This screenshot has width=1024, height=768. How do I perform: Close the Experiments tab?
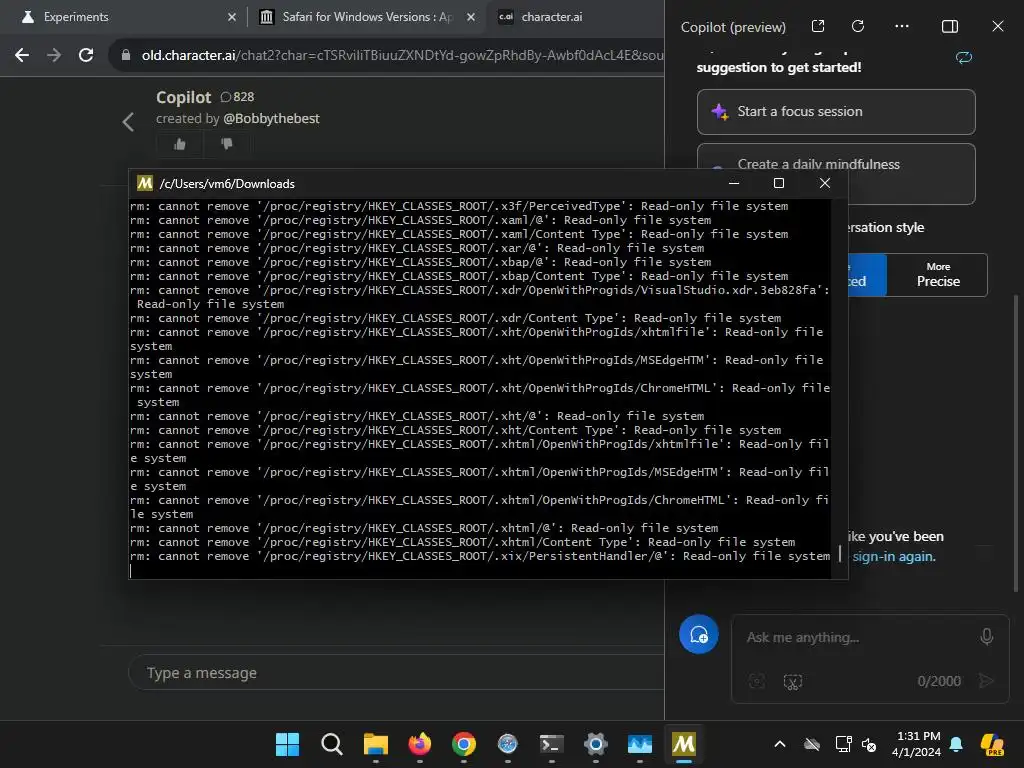(232, 17)
